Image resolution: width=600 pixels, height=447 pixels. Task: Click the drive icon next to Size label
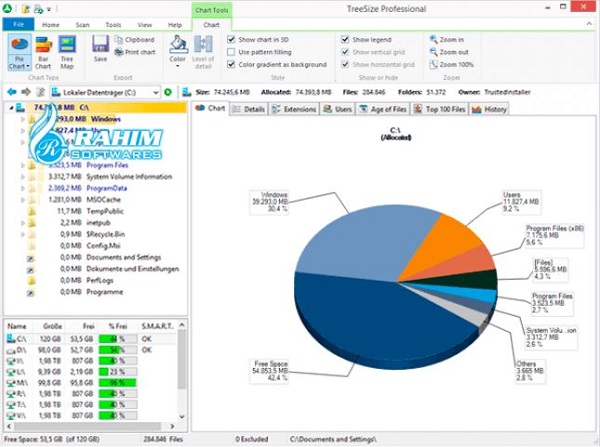point(187,92)
